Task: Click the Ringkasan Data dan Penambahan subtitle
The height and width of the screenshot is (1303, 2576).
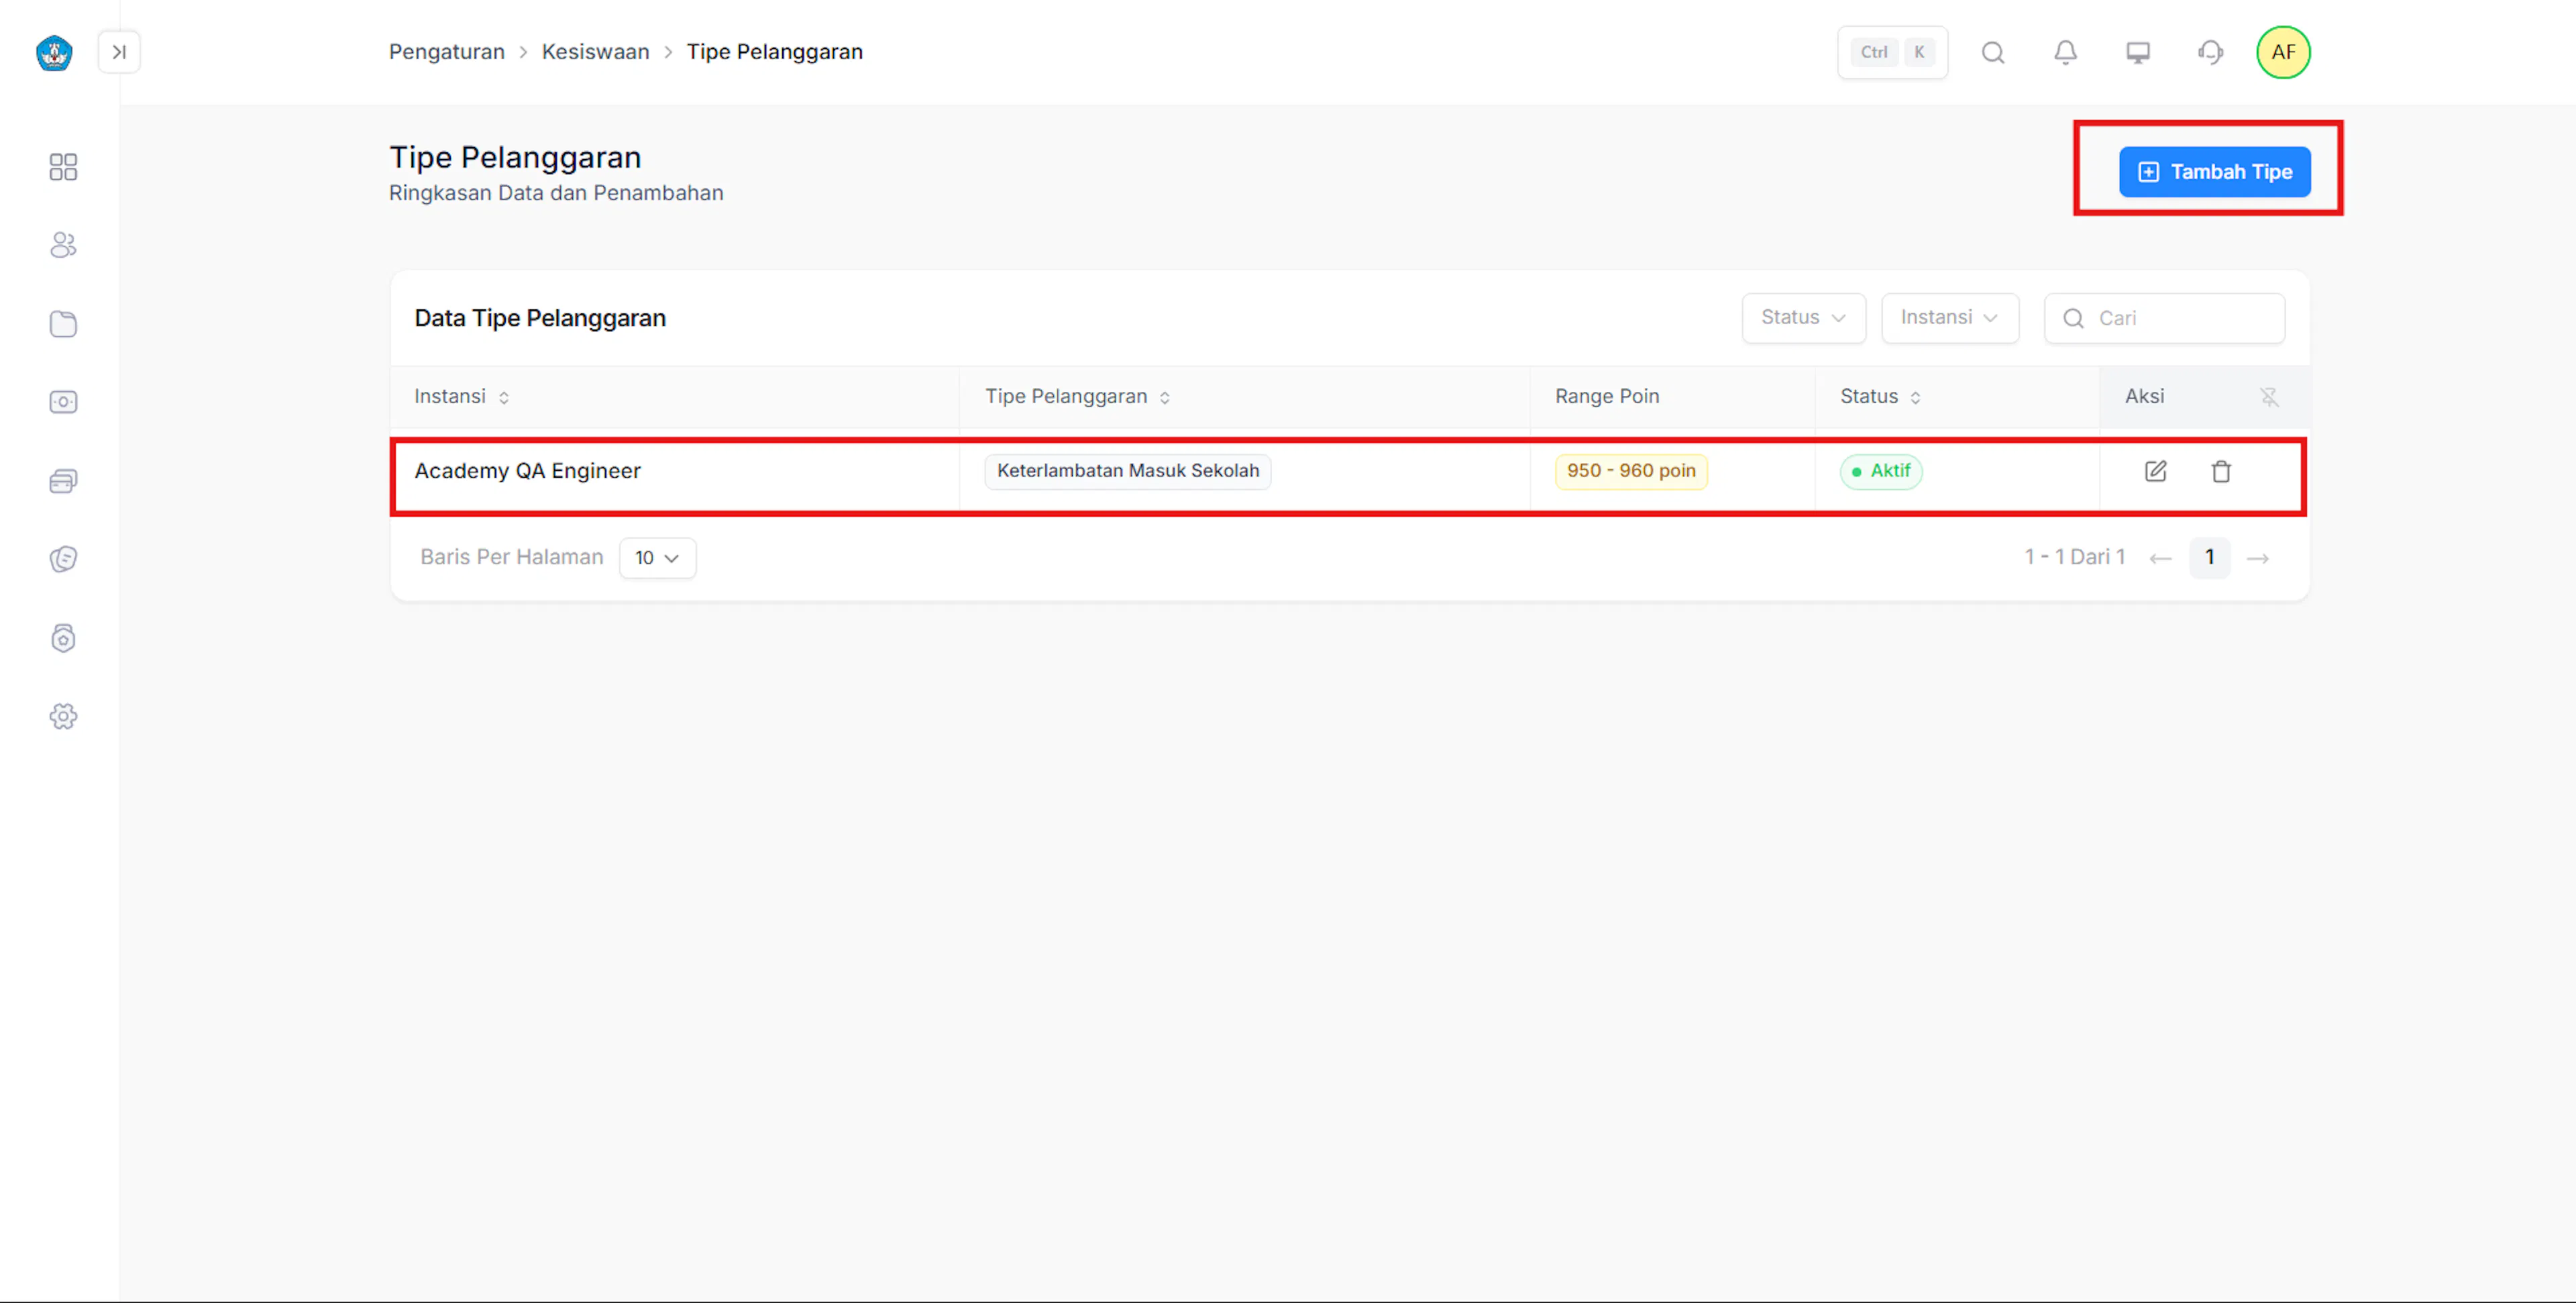Action: coord(556,193)
